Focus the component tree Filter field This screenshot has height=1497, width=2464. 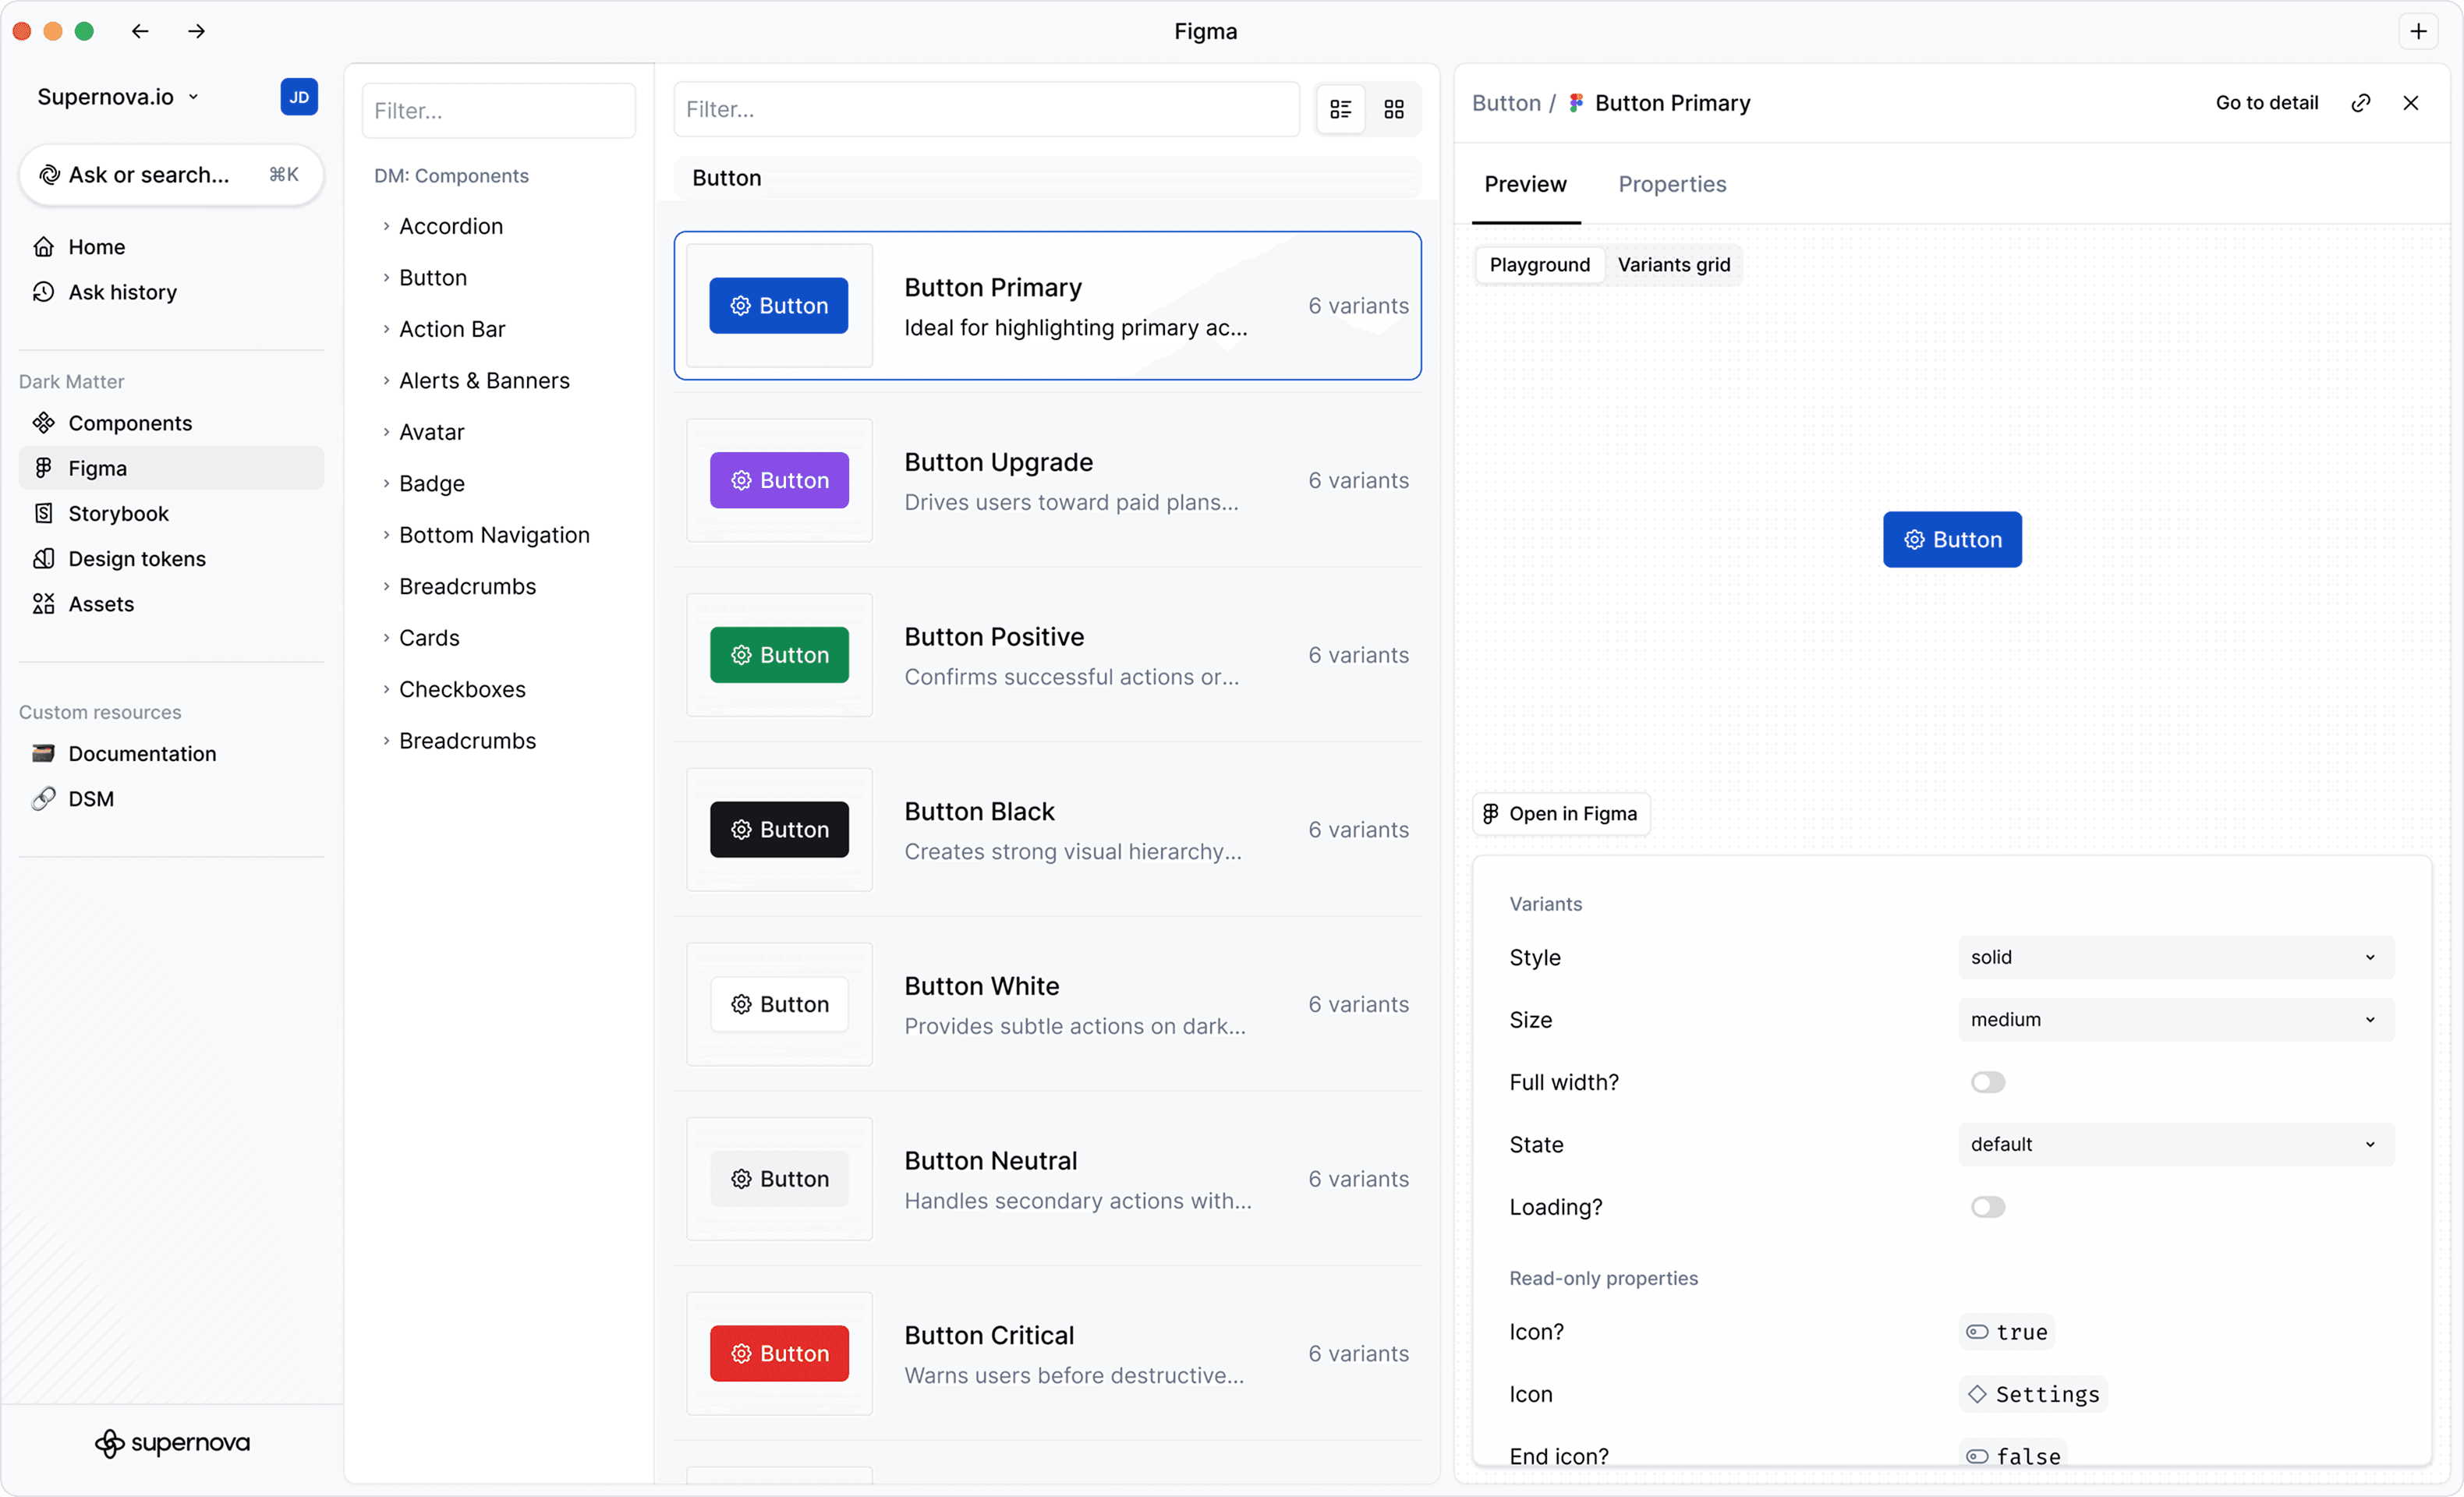(498, 110)
